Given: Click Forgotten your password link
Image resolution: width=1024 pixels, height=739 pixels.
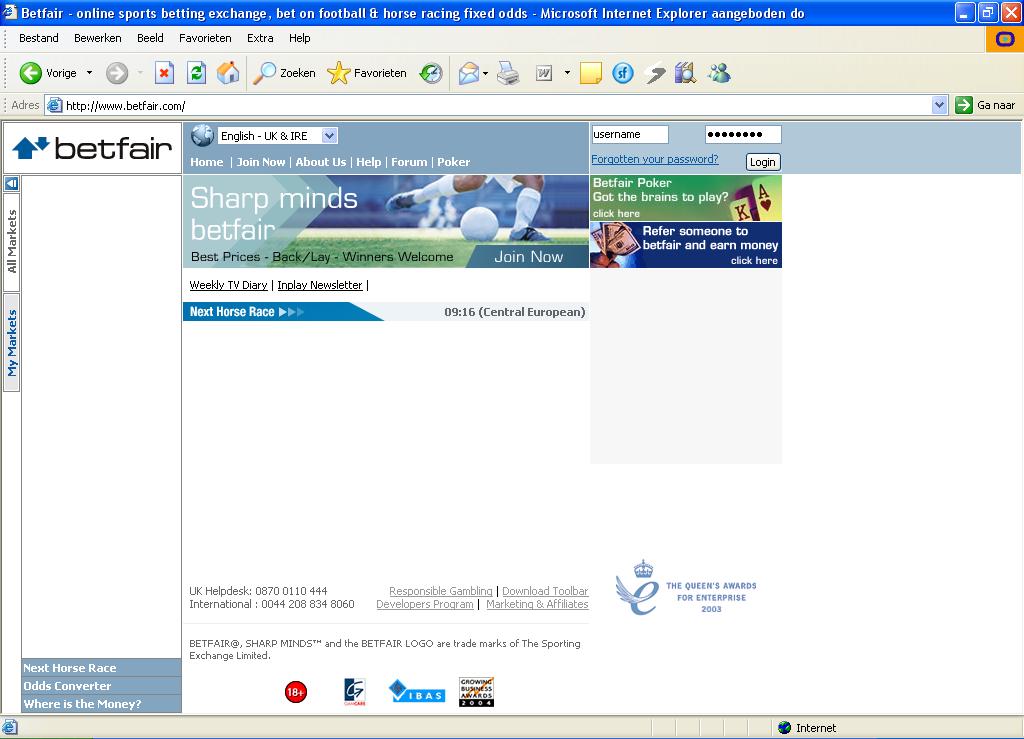Looking at the screenshot, I should [654, 159].
